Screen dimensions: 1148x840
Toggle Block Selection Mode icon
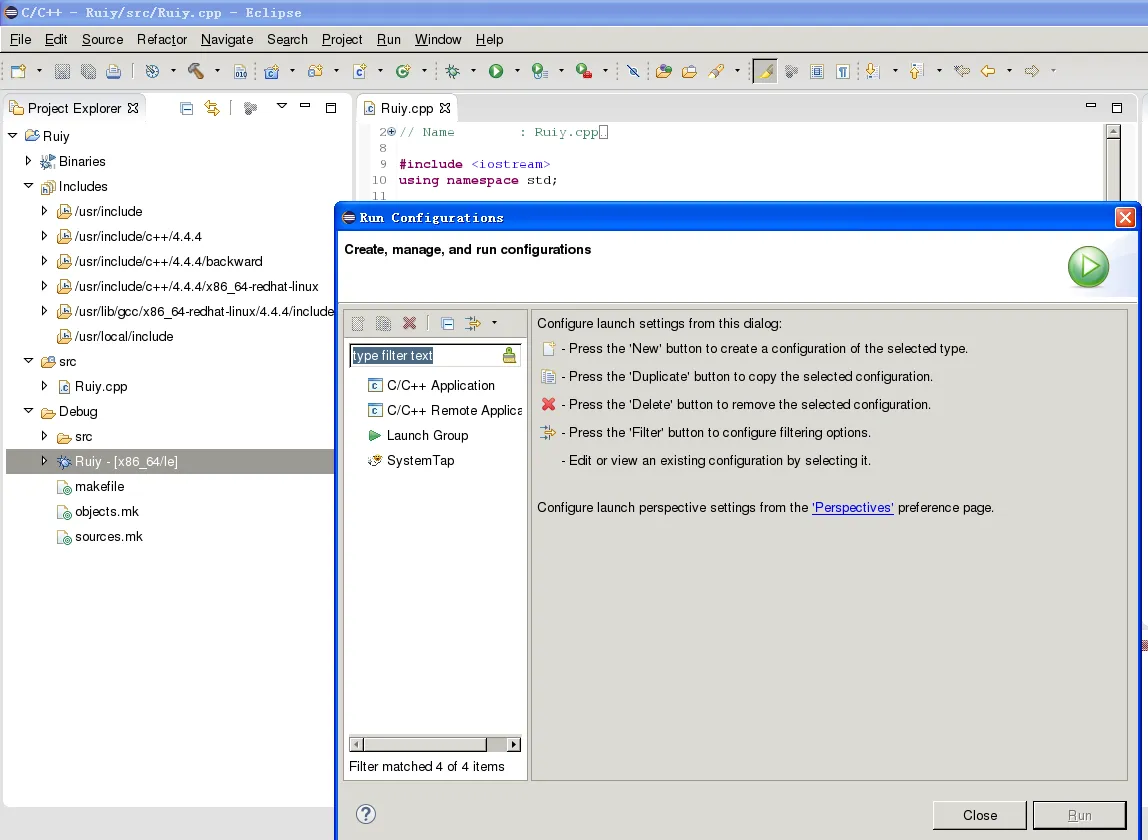pos(817,71)
